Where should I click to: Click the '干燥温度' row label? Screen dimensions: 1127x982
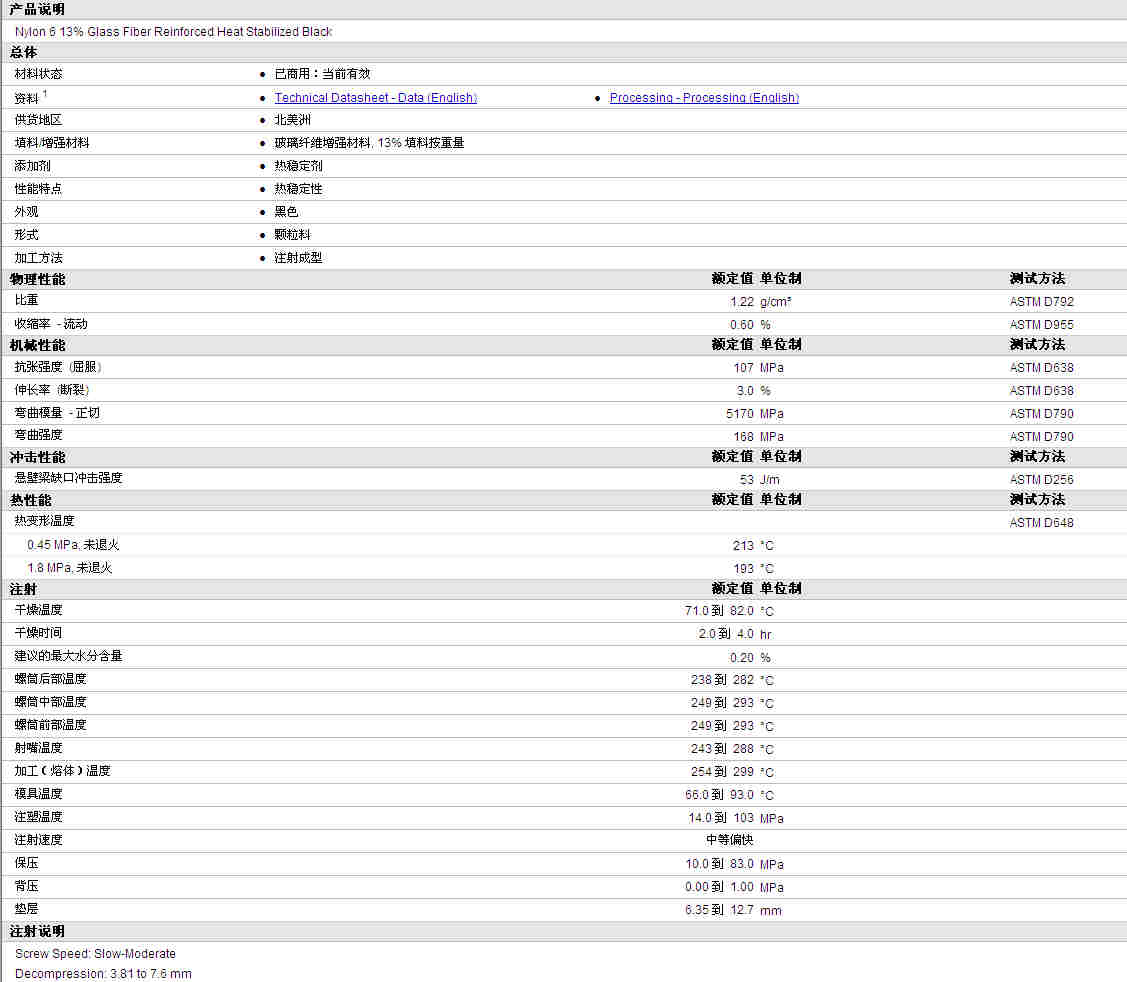38,610
